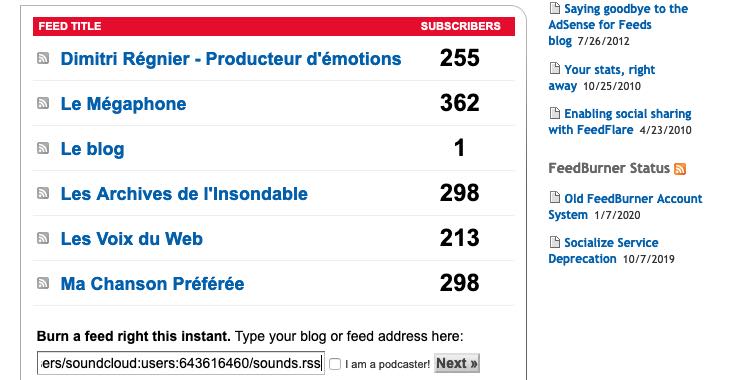Screen dimensions: 740x380
Task: Click document icon beside Socialize Service Deprecation
Action: [555, 242]
